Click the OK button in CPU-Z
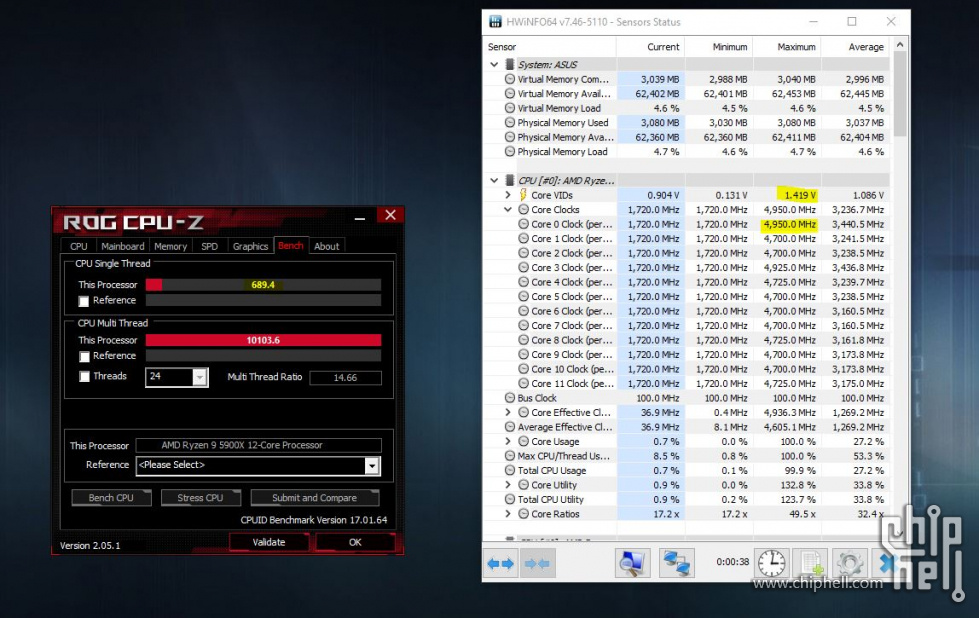The width and height of the screenshot is (979, 618). click(x=355, y=542)
